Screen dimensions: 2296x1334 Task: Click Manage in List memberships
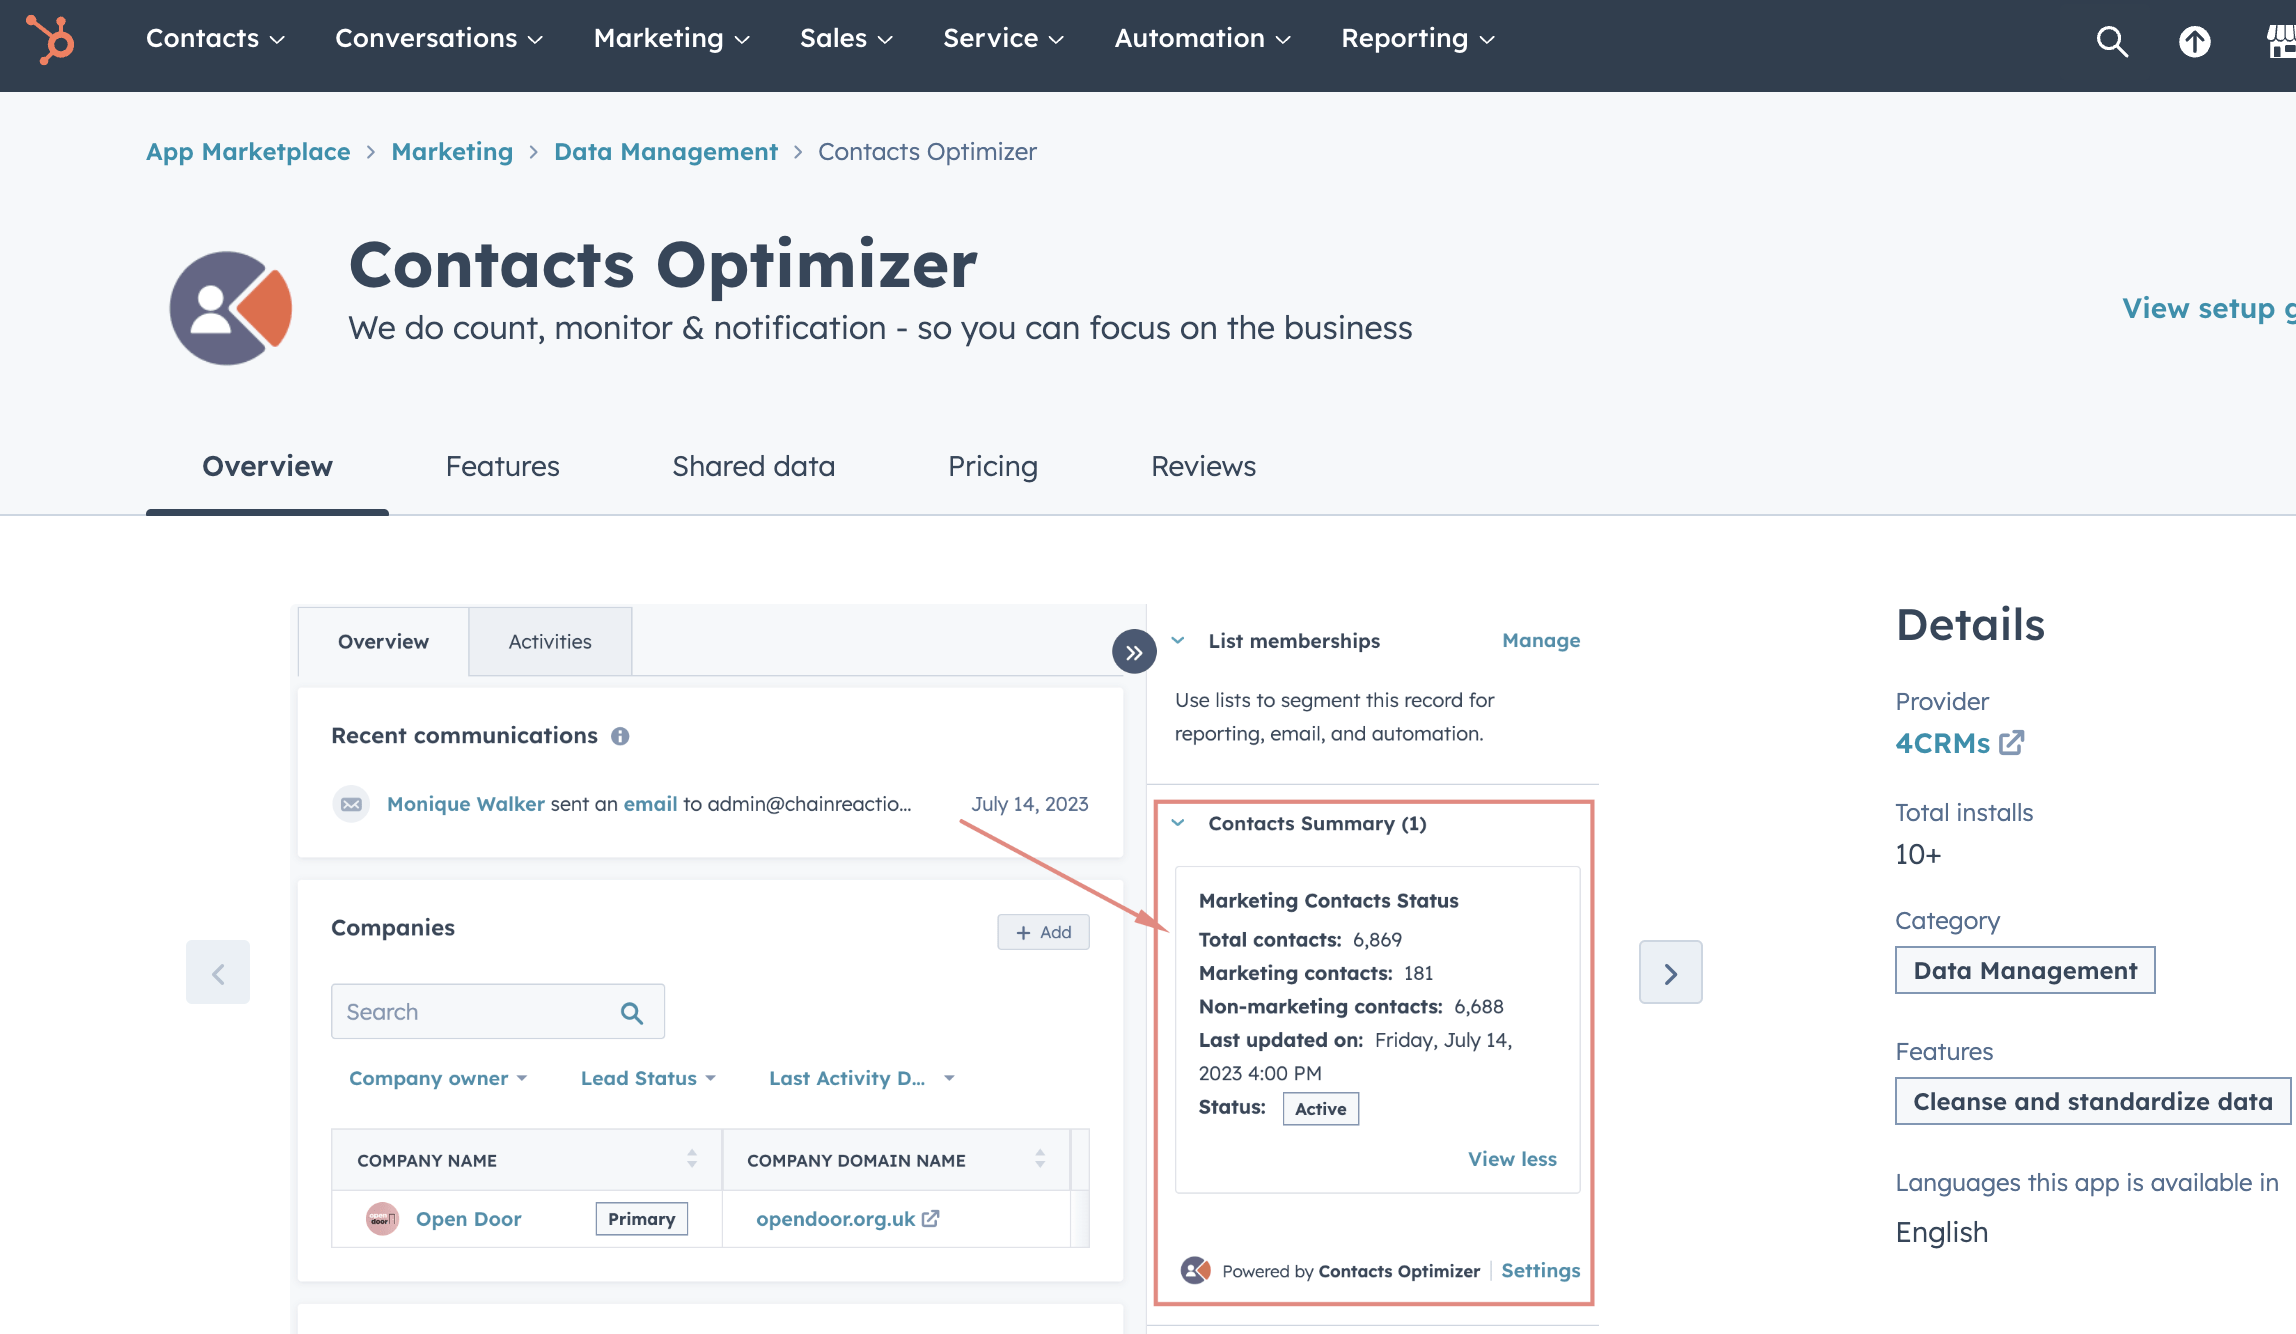click(1541, 640)
